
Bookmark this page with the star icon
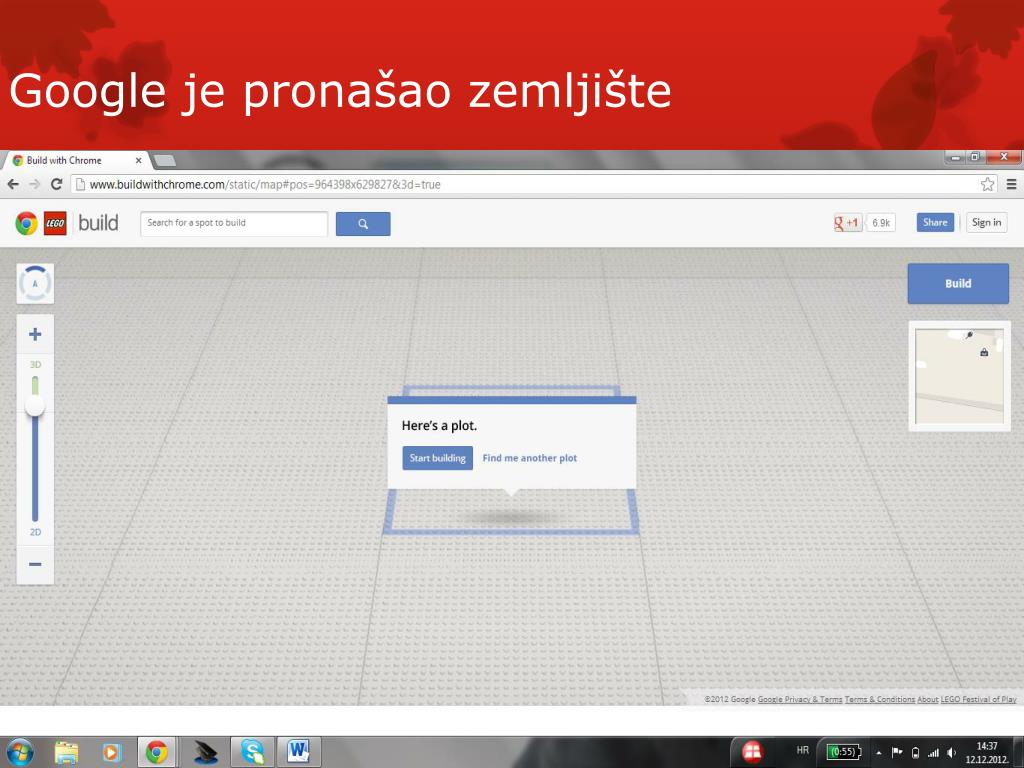click(987, 184)
